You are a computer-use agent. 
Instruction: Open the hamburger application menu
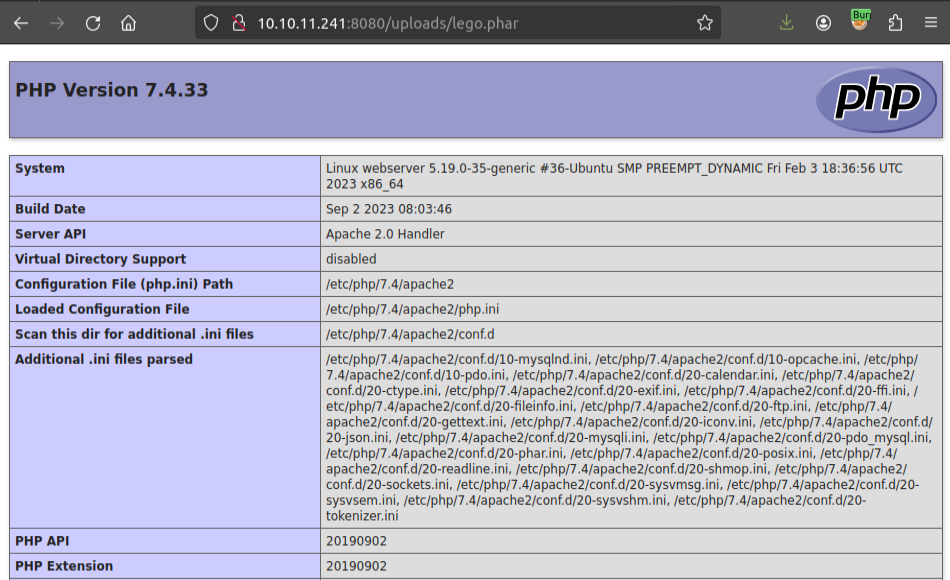930,23
